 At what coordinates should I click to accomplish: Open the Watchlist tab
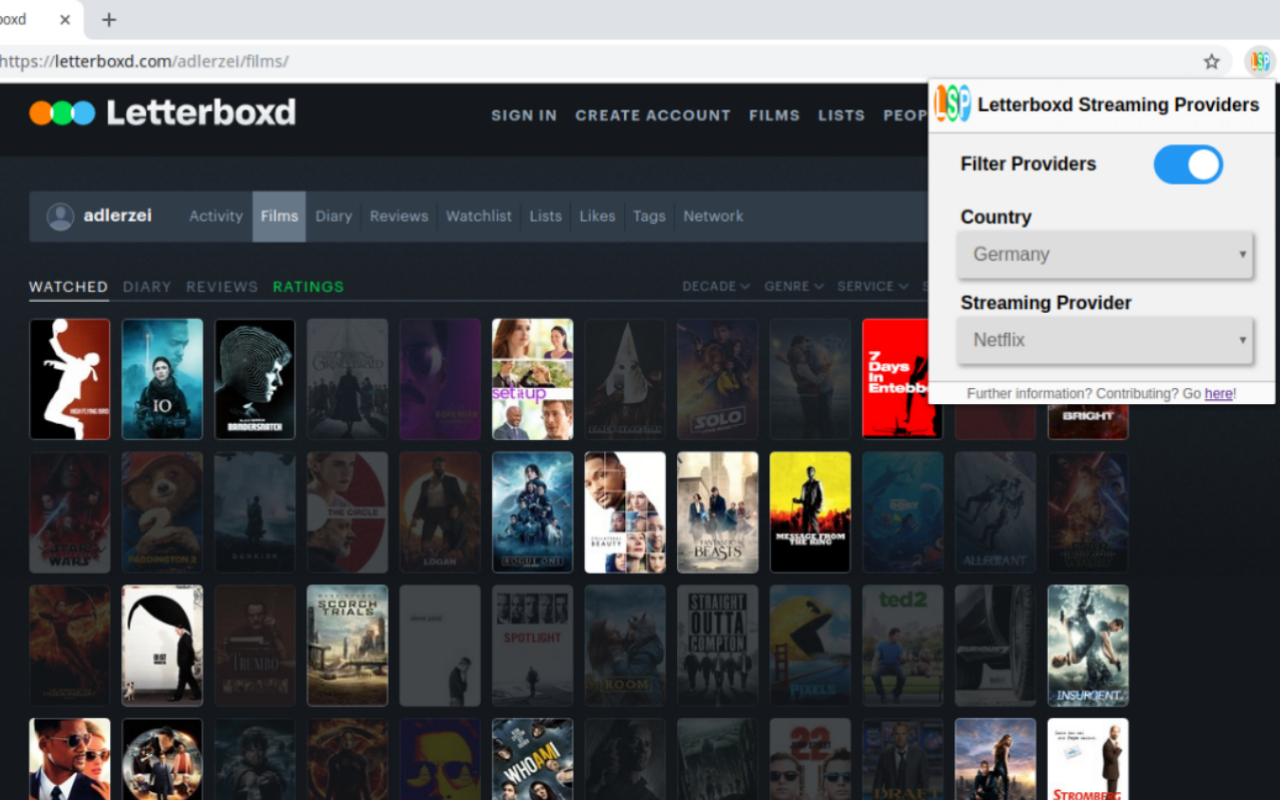coord(479,216)
